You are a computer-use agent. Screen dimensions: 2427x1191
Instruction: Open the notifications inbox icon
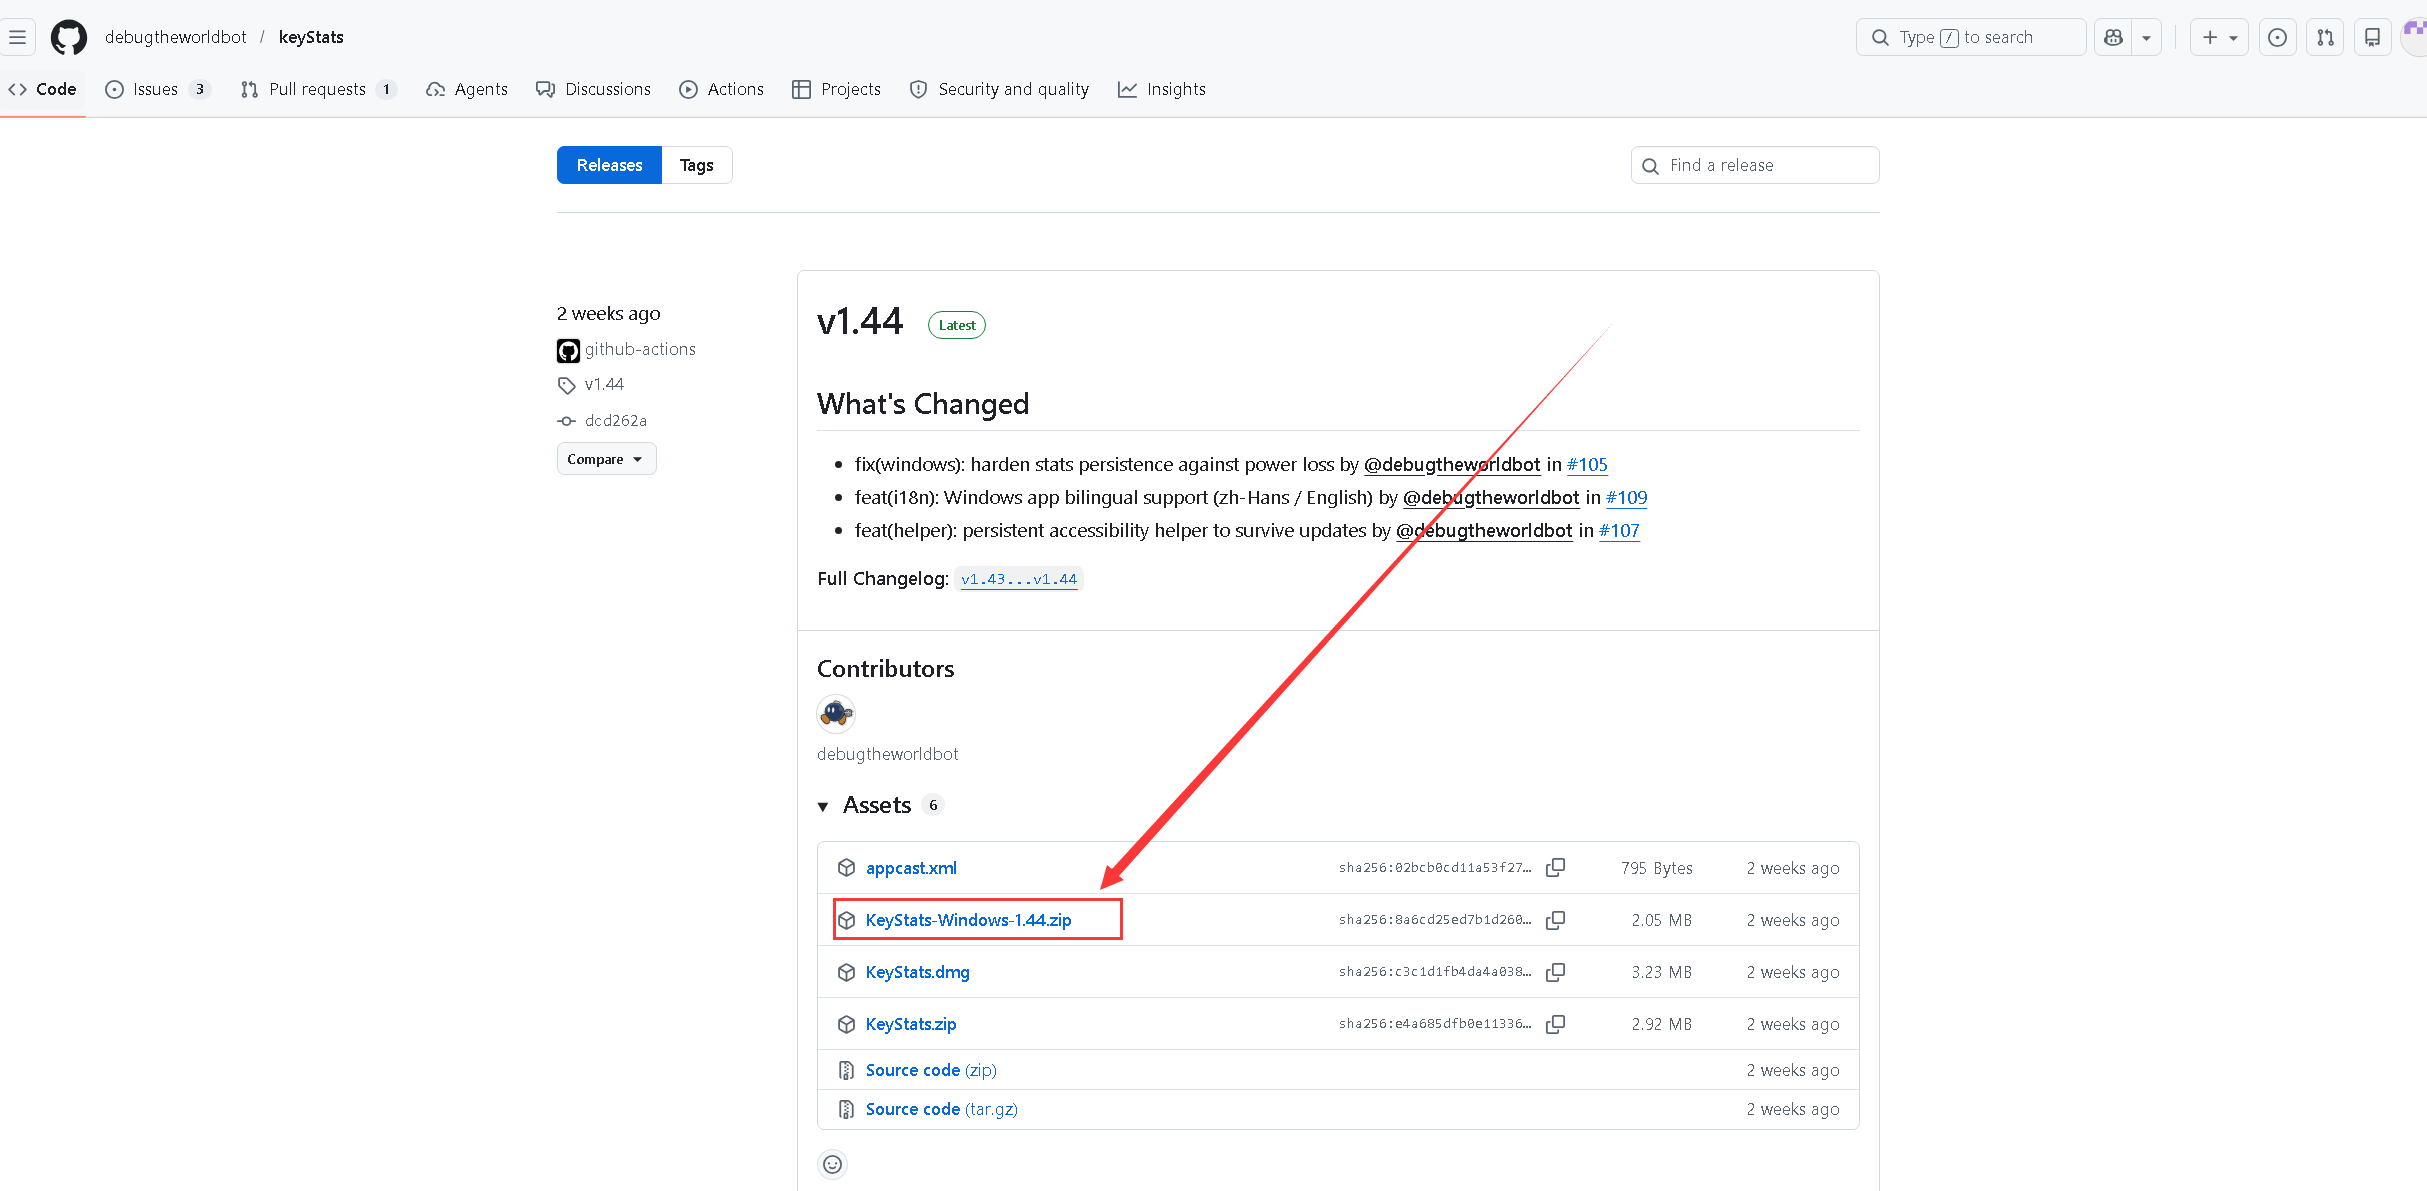pyautogui.click(x=2372, y=37)
